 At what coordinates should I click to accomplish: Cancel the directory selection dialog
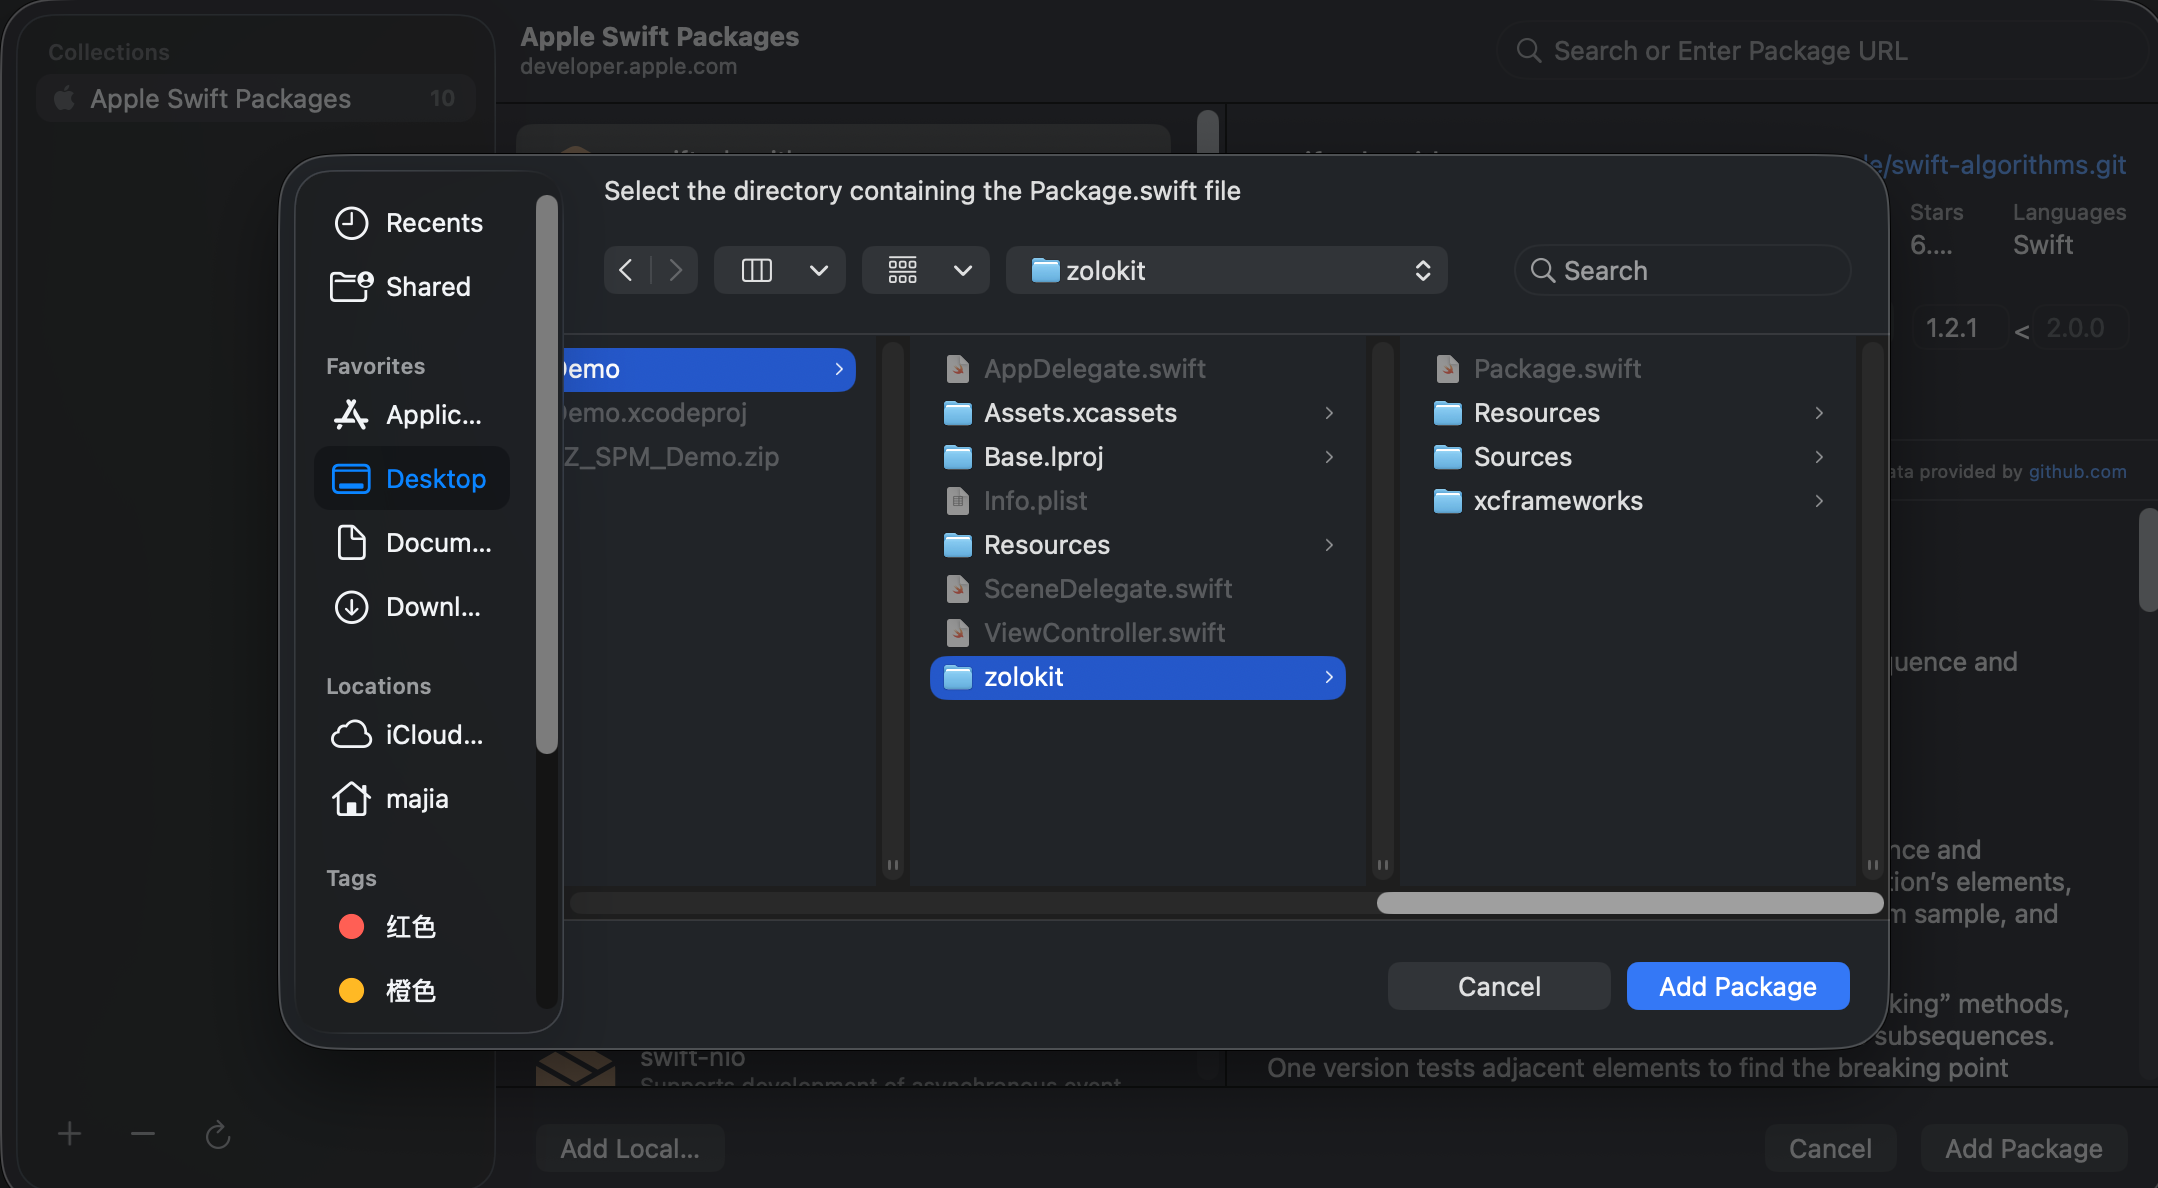tap(1498, 987)
